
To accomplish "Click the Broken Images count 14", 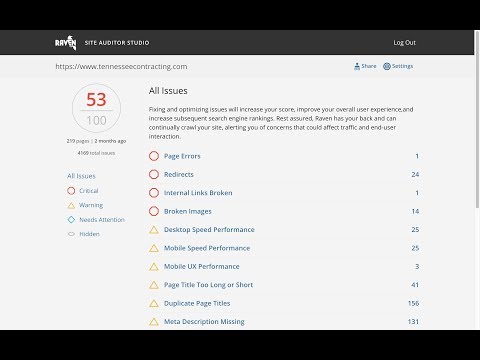I will tap(415, 211).
